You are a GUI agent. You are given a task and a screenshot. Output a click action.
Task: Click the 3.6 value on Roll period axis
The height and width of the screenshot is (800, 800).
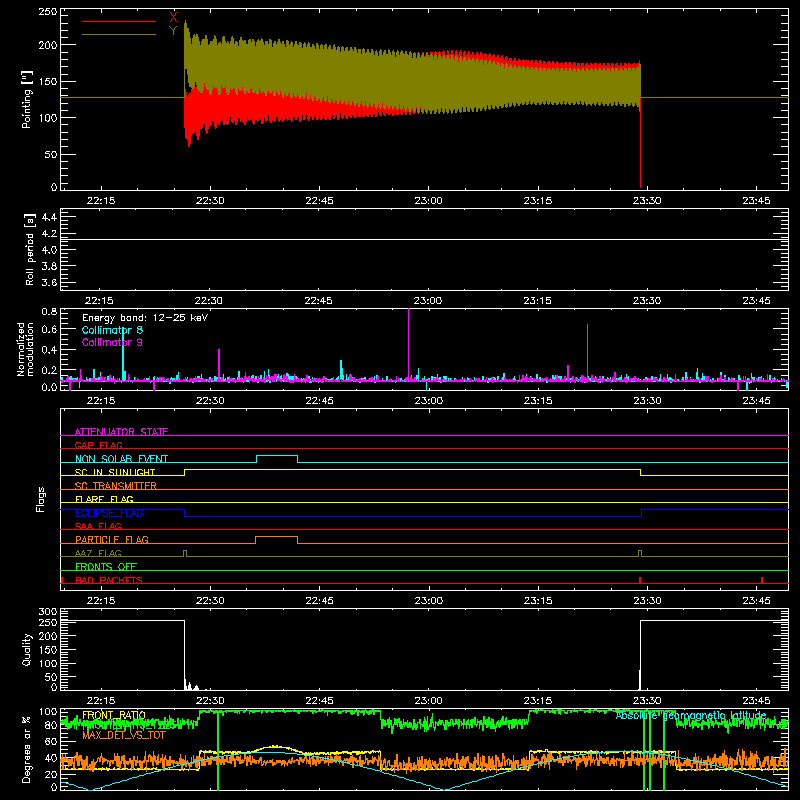[49, 282]
